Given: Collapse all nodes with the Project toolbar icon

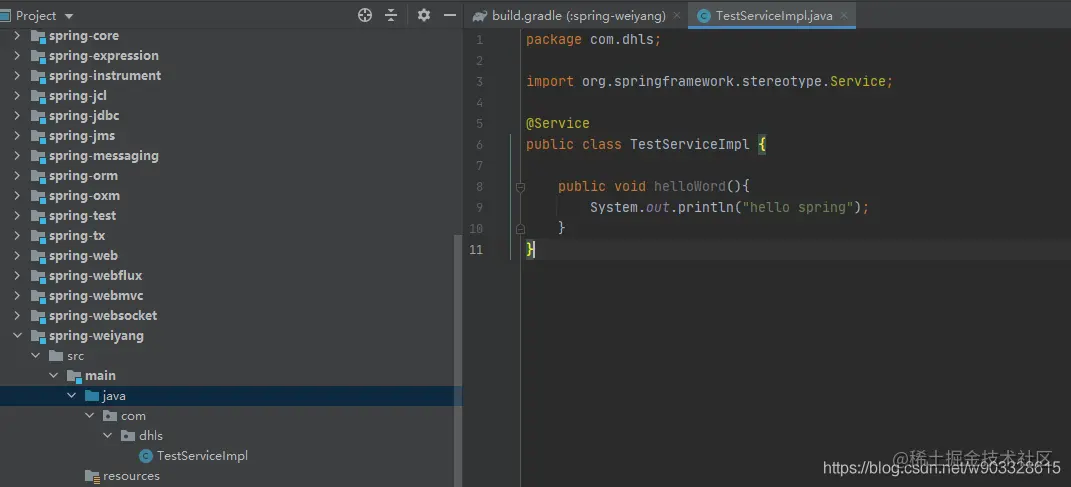Looking at the screenshot, I should 391,15.
